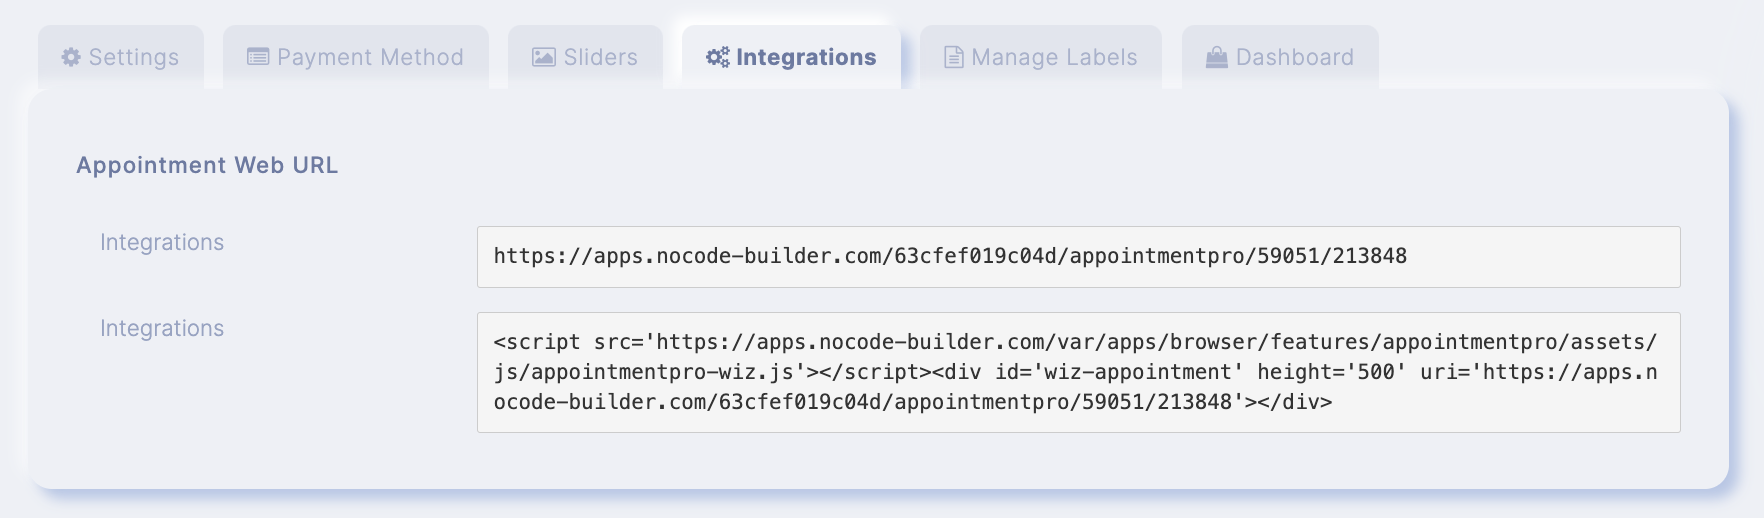This screenshot has height=518, width=1764.
Task: Click the second Integrations field label
Action: pos(162,328)
